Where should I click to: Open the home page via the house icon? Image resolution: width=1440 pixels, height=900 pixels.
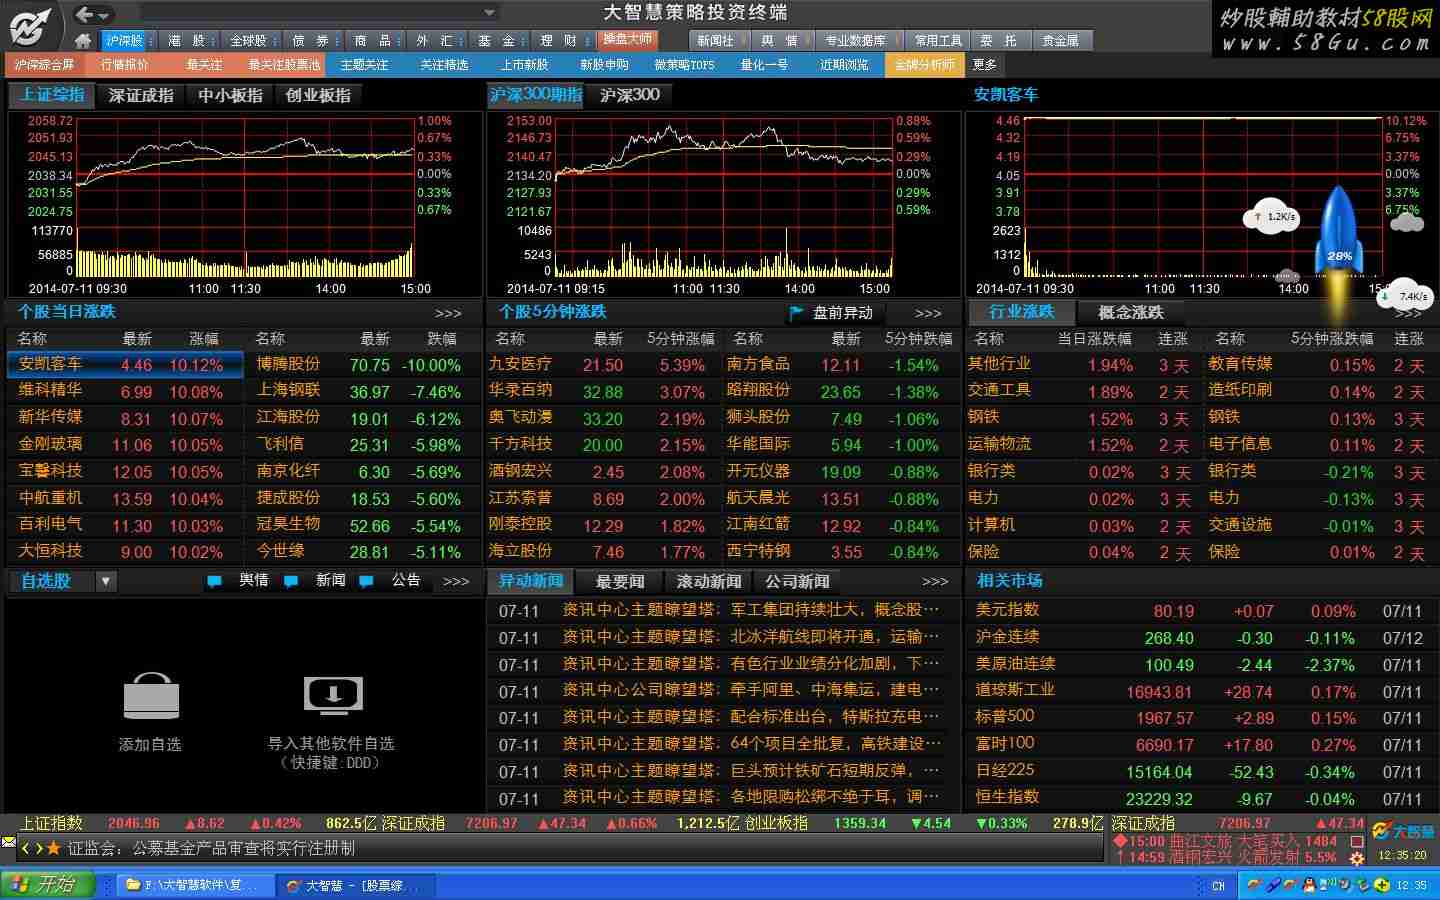(x=84, y=41)
